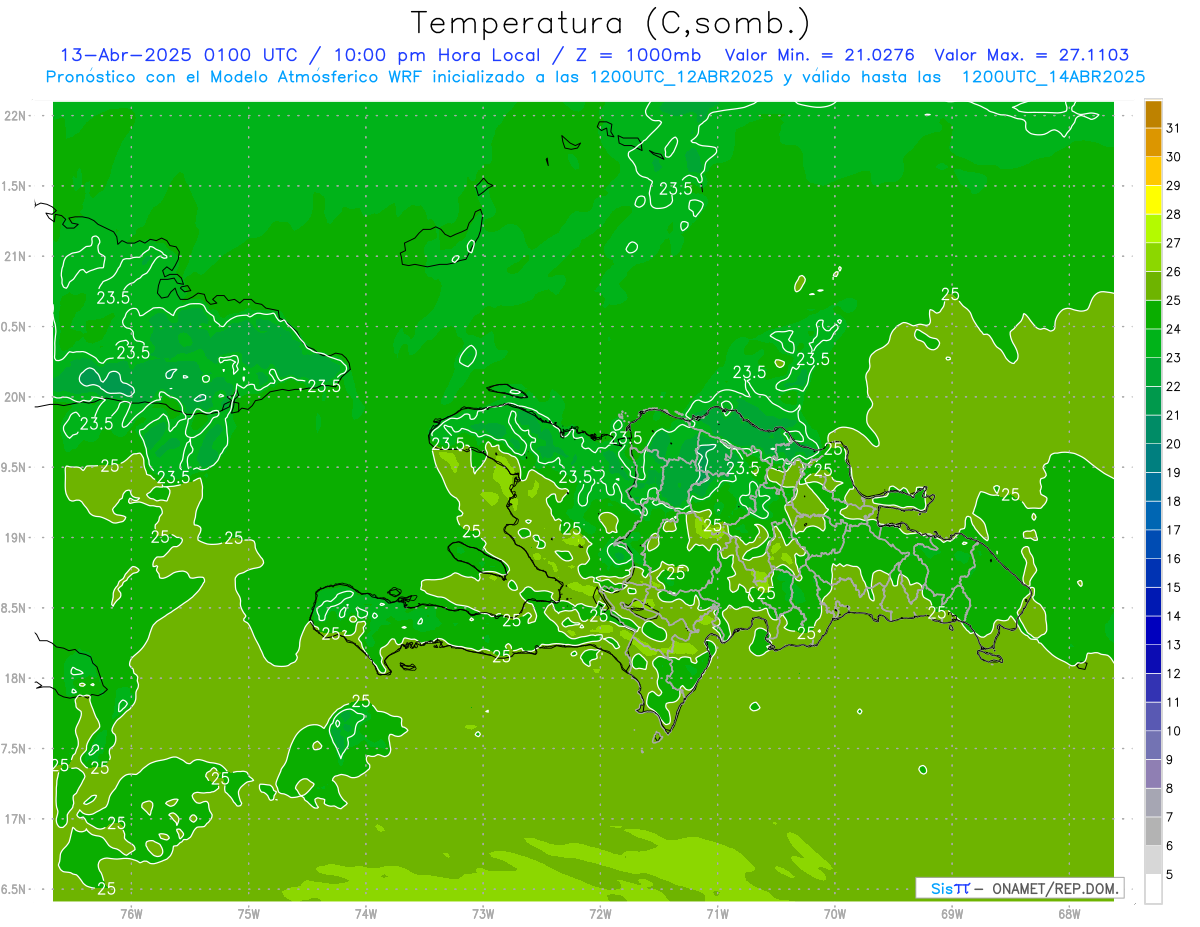This screenshot has height=927, width=1200.
Task: Click legend value 24 on the color scale
Action: [x=1174, y=329]
